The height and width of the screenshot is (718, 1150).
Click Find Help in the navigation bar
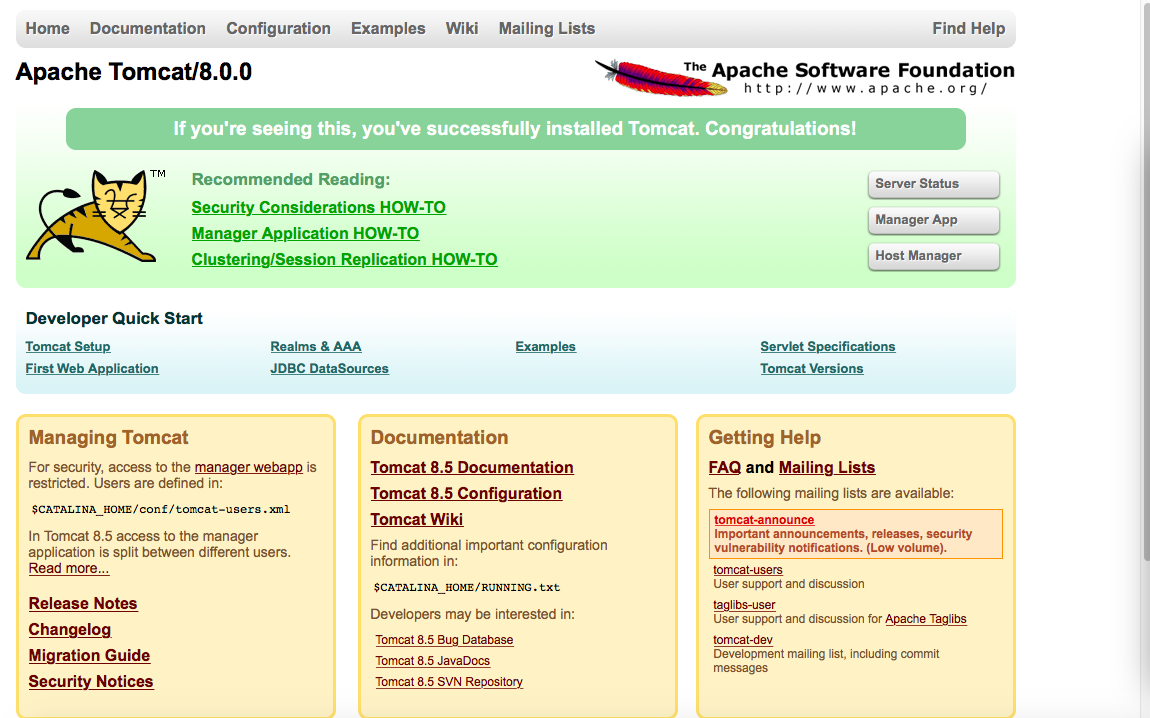(x=968, y=29)
